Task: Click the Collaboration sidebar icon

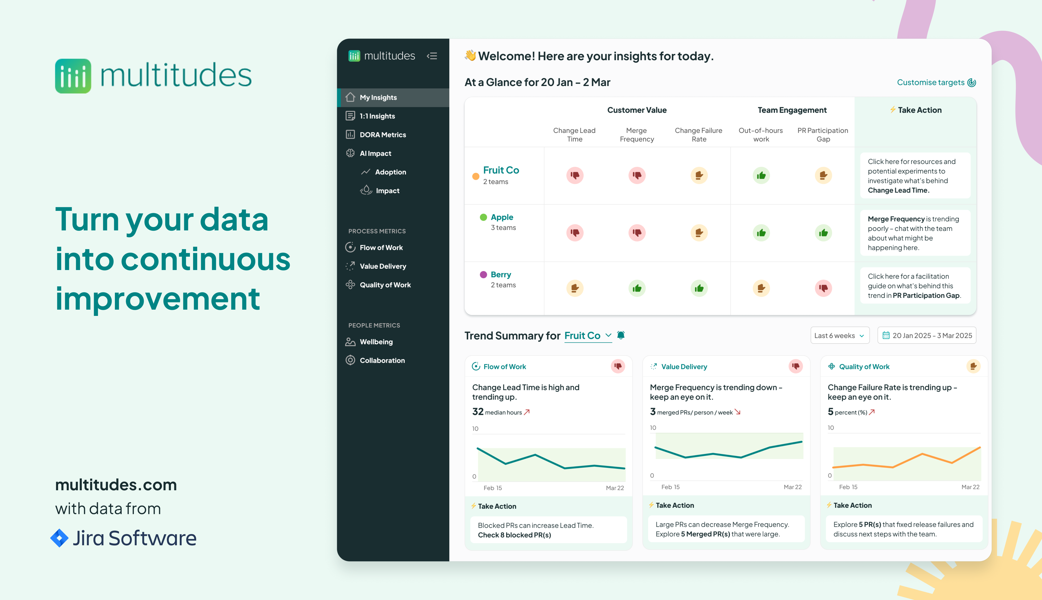Action: tap(350, 360)
